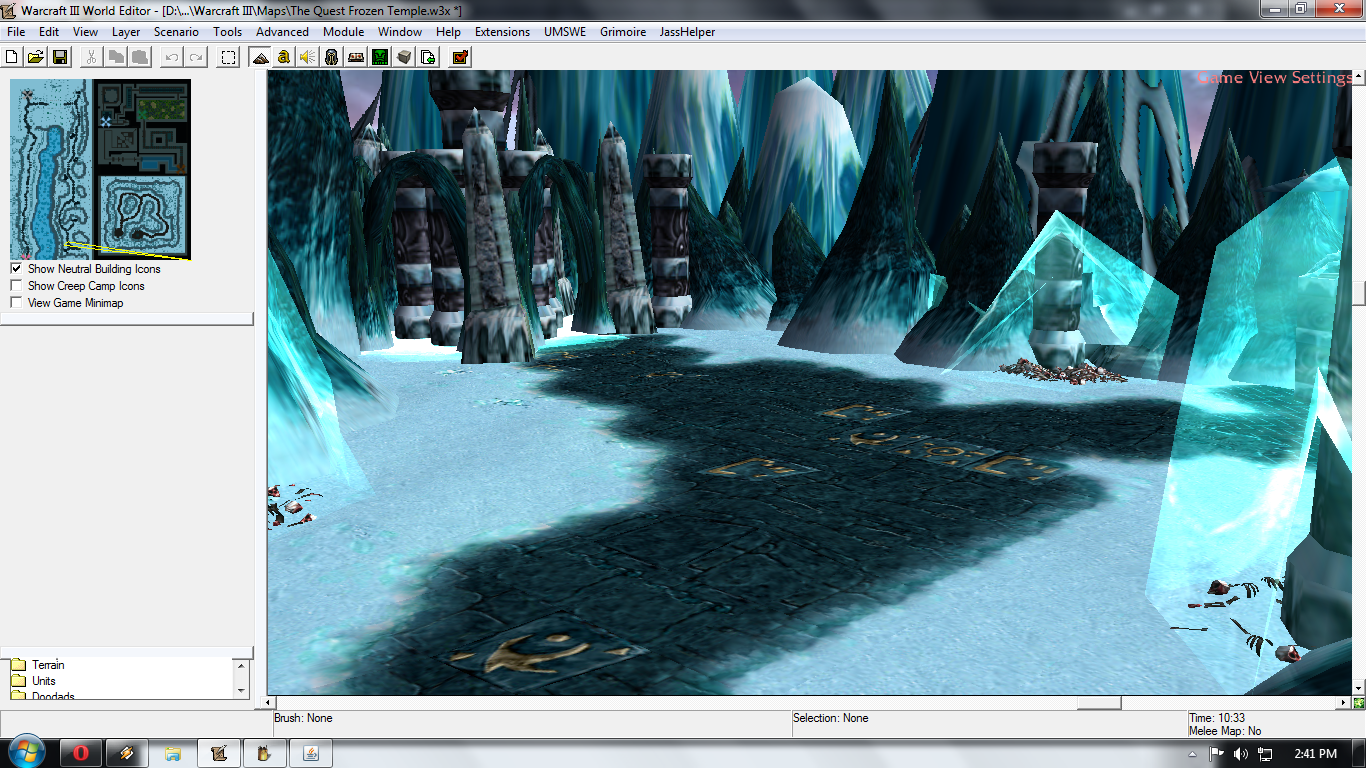Screen dimensions: 1366x768
Task: Open the Import Manager icon
Action: [428, 57]
